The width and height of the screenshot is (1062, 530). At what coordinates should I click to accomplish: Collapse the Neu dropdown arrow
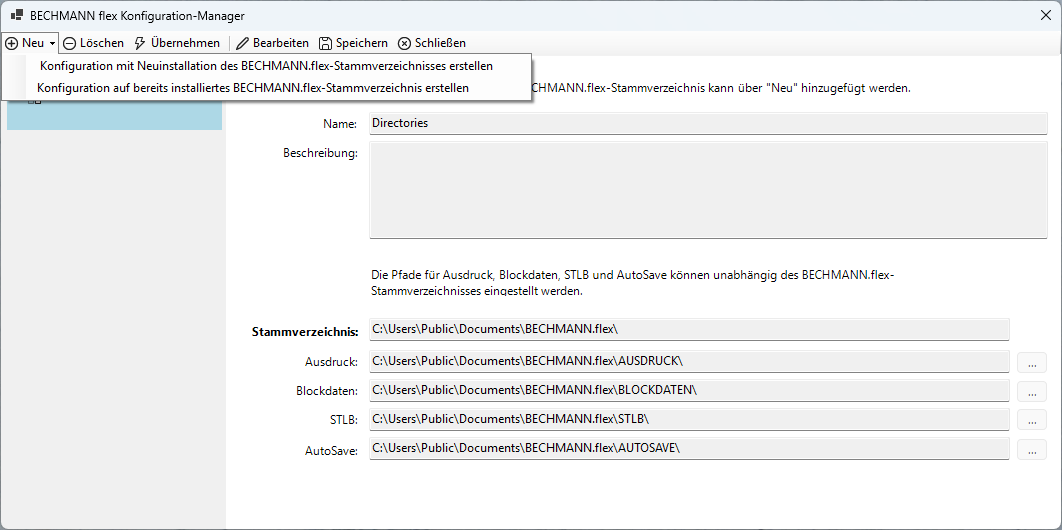click(52, 44)
